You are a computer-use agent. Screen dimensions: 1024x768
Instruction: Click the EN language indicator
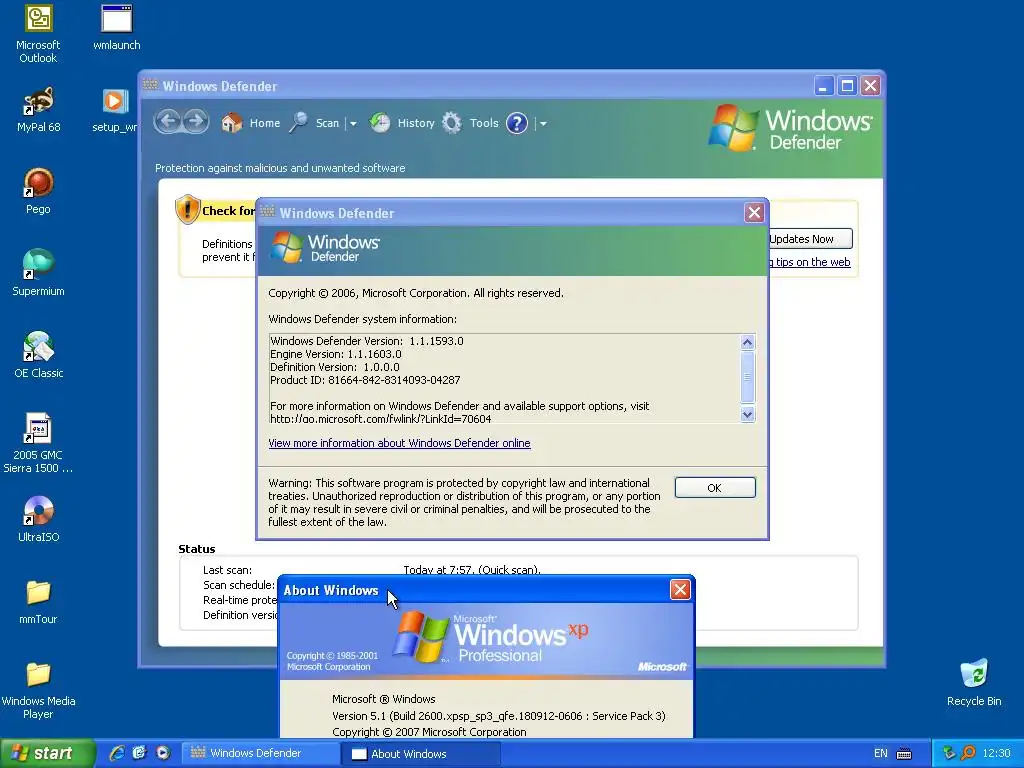pyautogui.click(x=880, y=754)
